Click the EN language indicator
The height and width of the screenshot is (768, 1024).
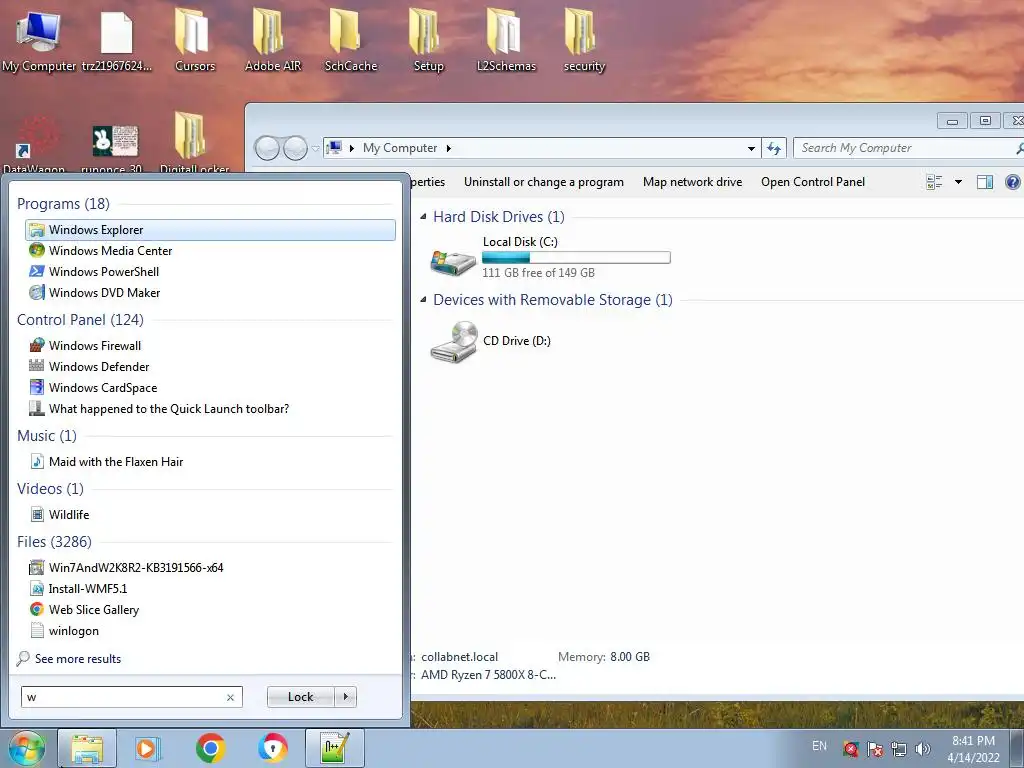coord(819,746)
